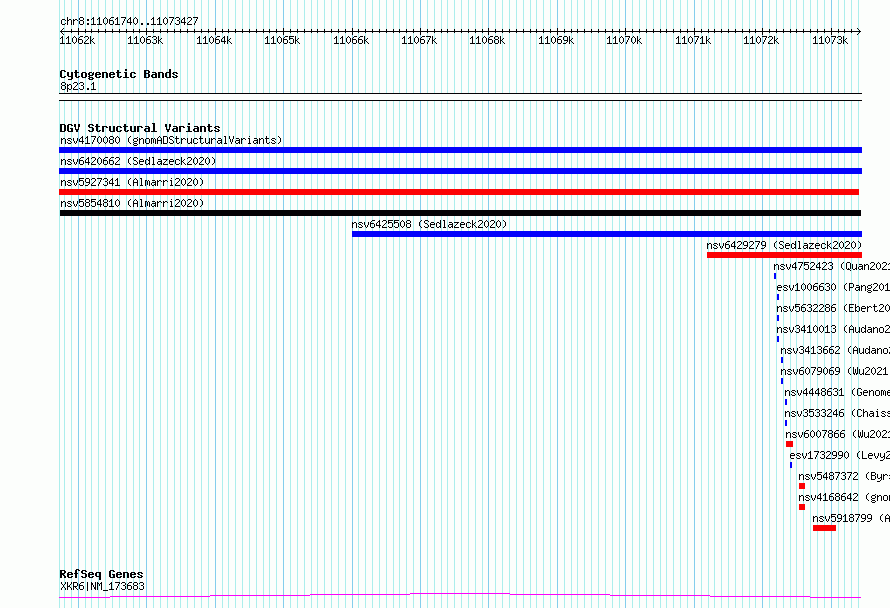Click the XKR6|NM_173683 gene label
This screenshot has width=890, height=608.
tap(102, 586)
